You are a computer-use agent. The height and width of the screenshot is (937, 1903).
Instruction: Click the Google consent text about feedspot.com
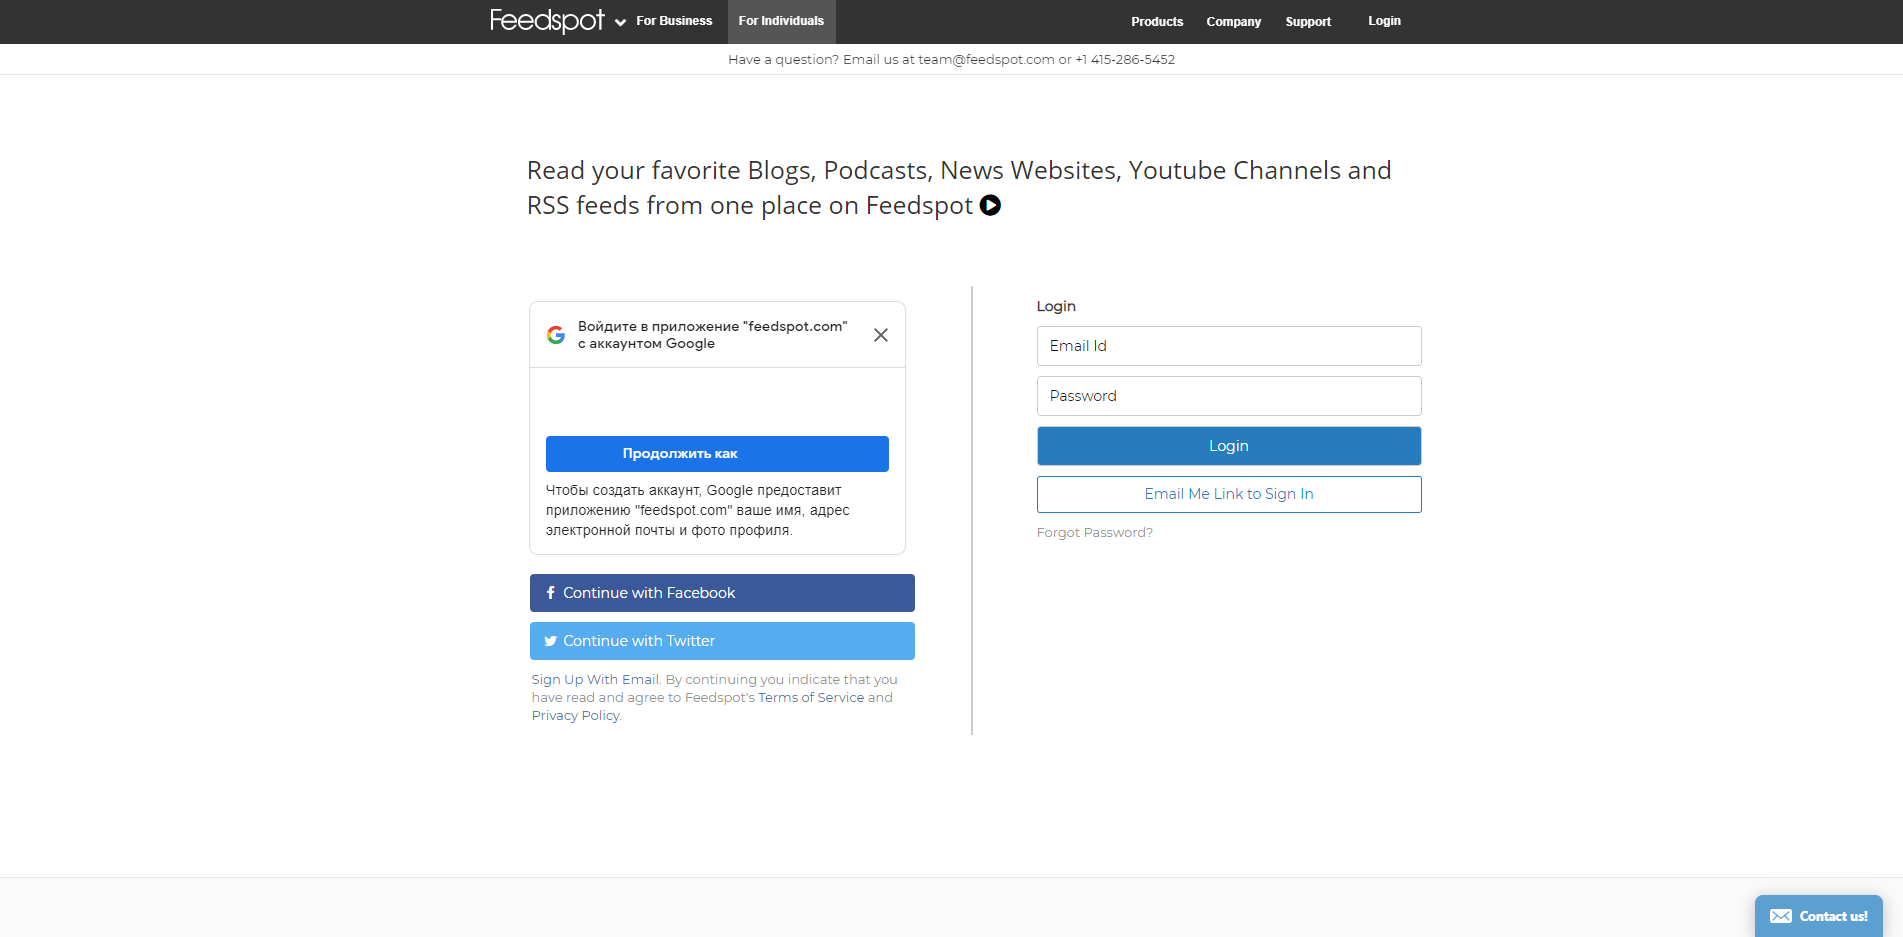(698, 510)
